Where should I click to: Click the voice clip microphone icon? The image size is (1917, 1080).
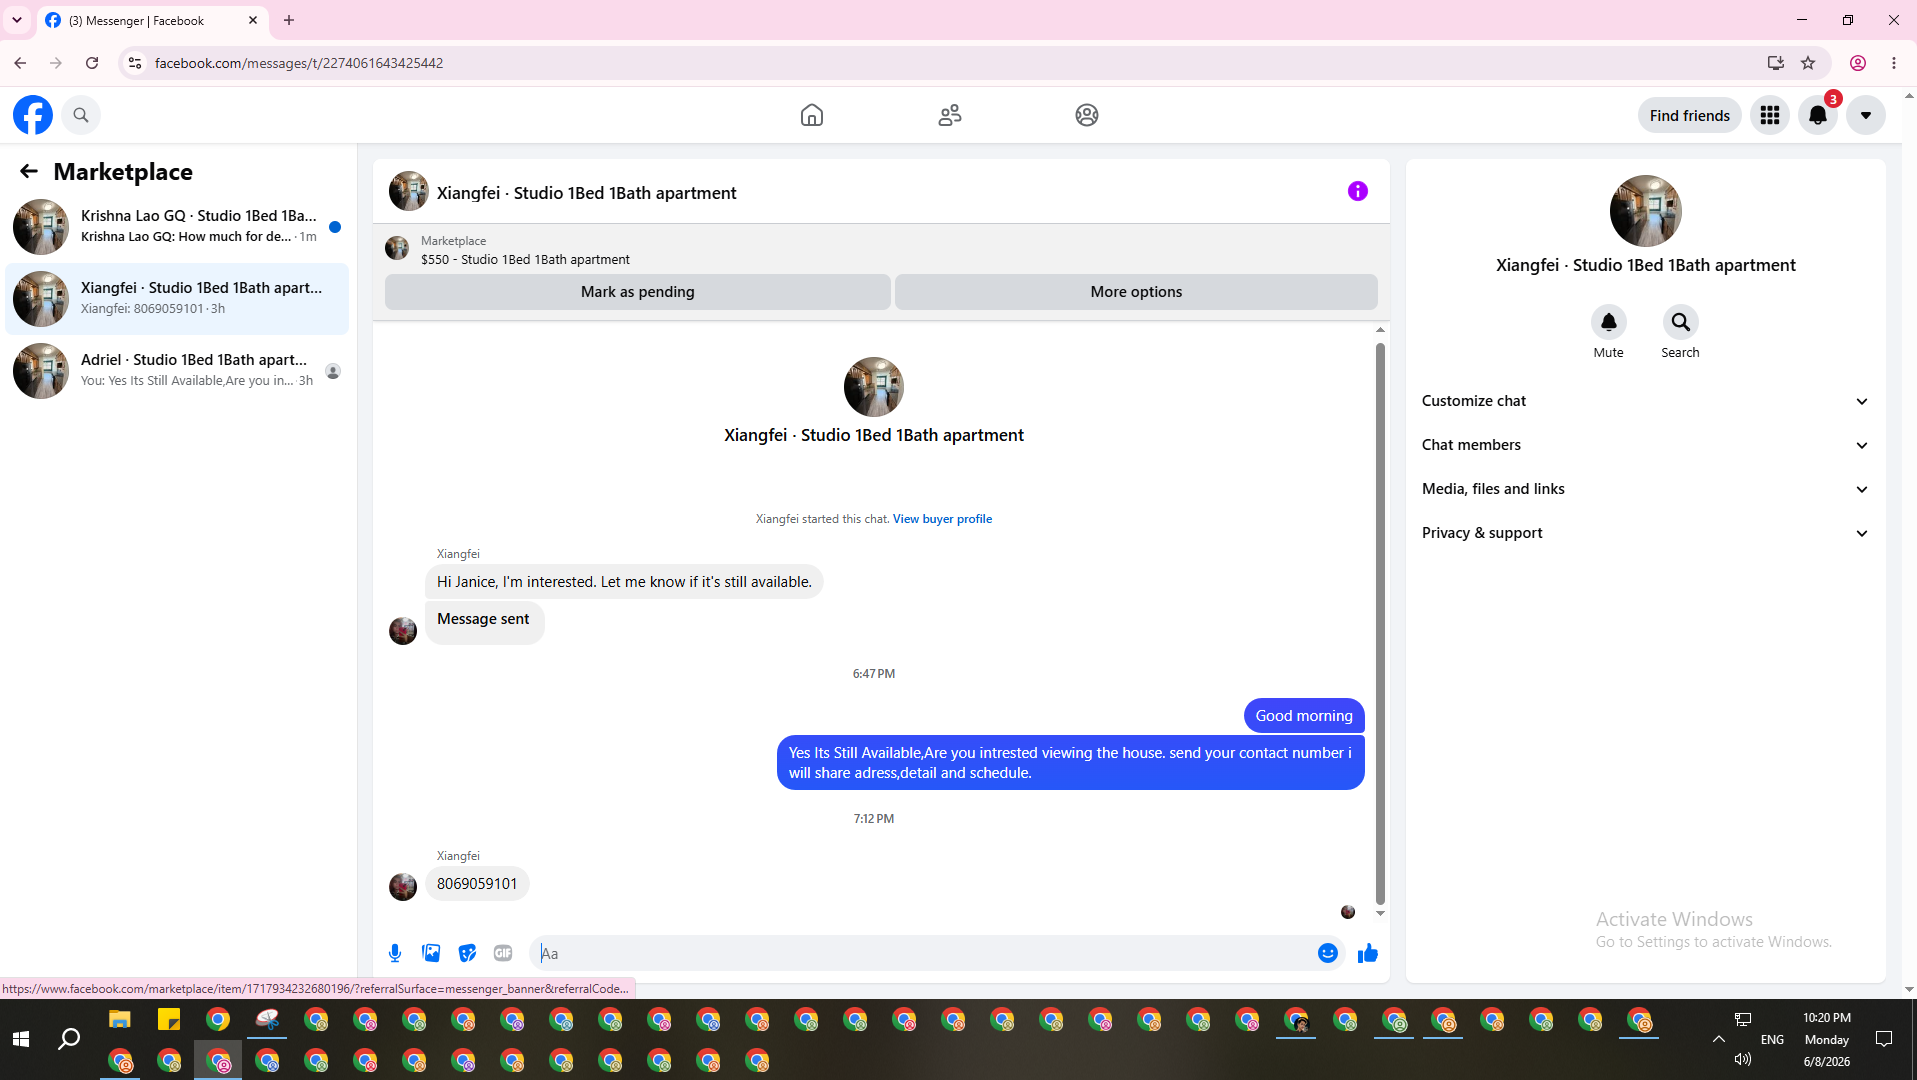395,953
